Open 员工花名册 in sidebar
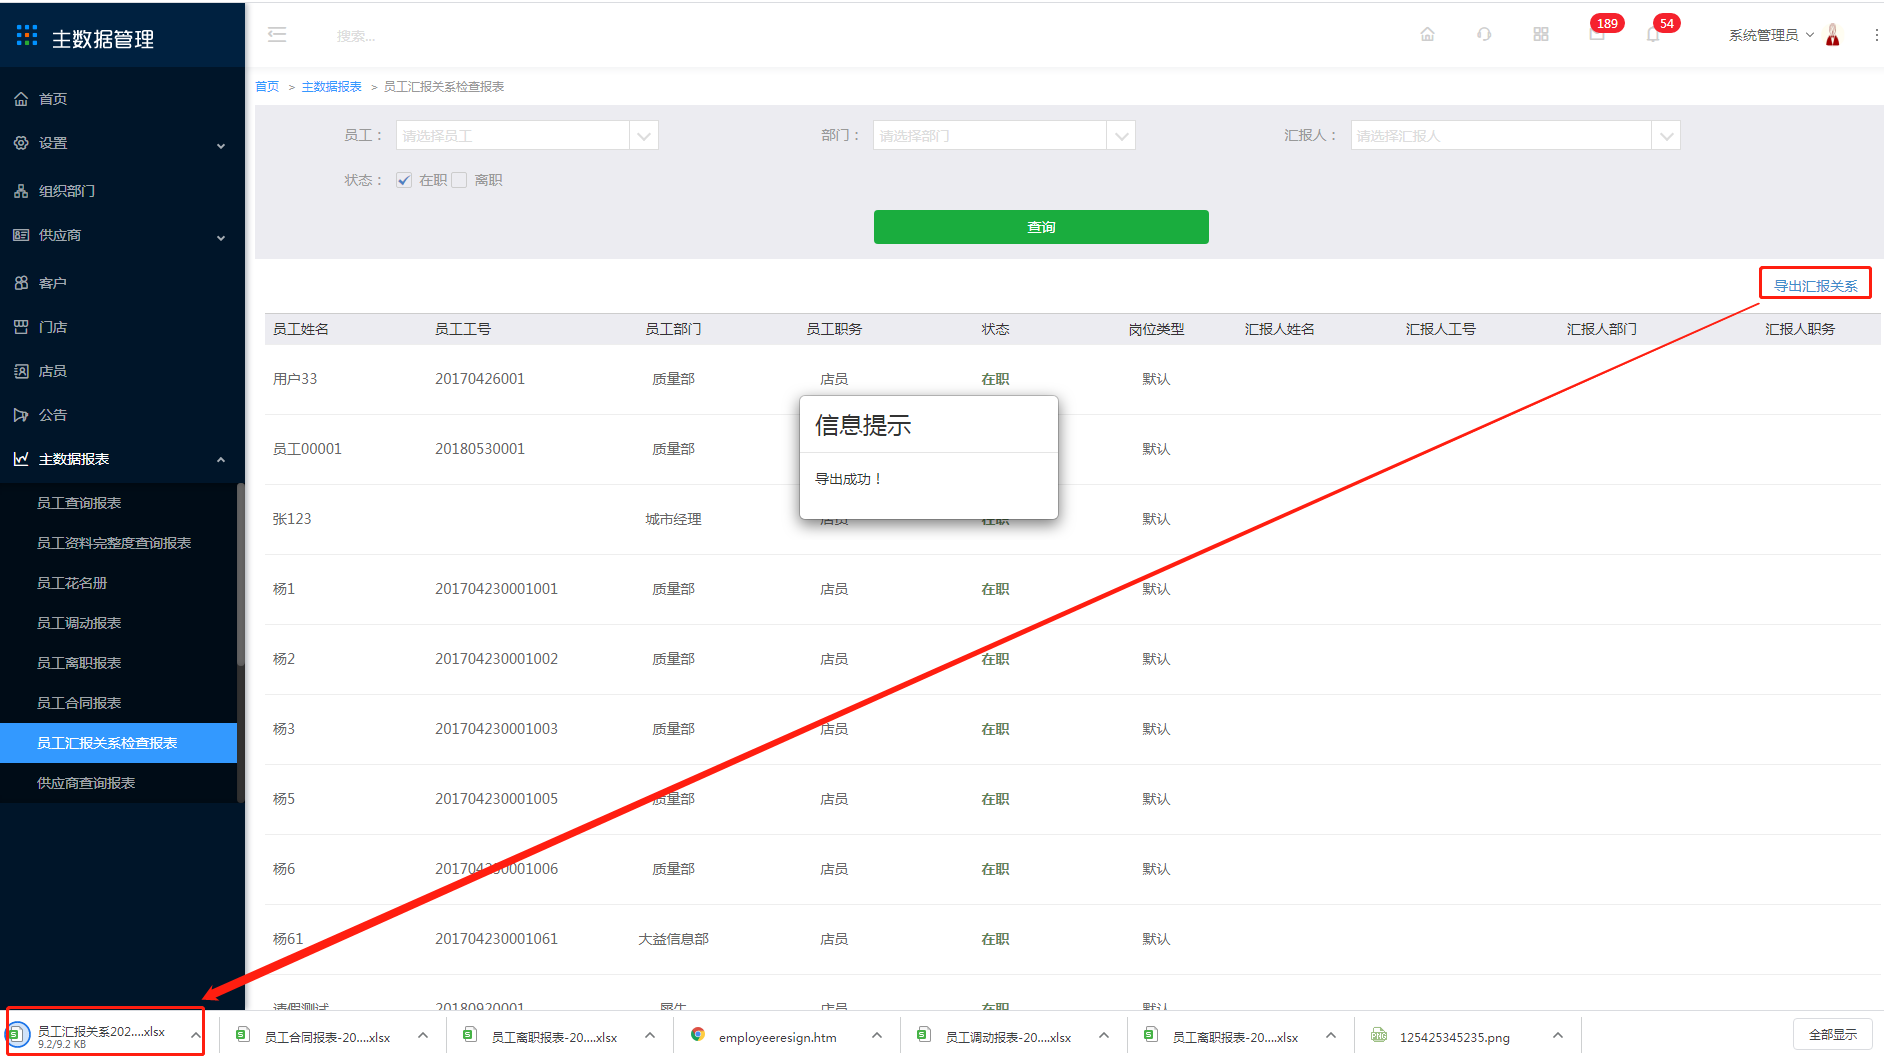This screenshot has height=1057, width=1884. pos(72,583)
